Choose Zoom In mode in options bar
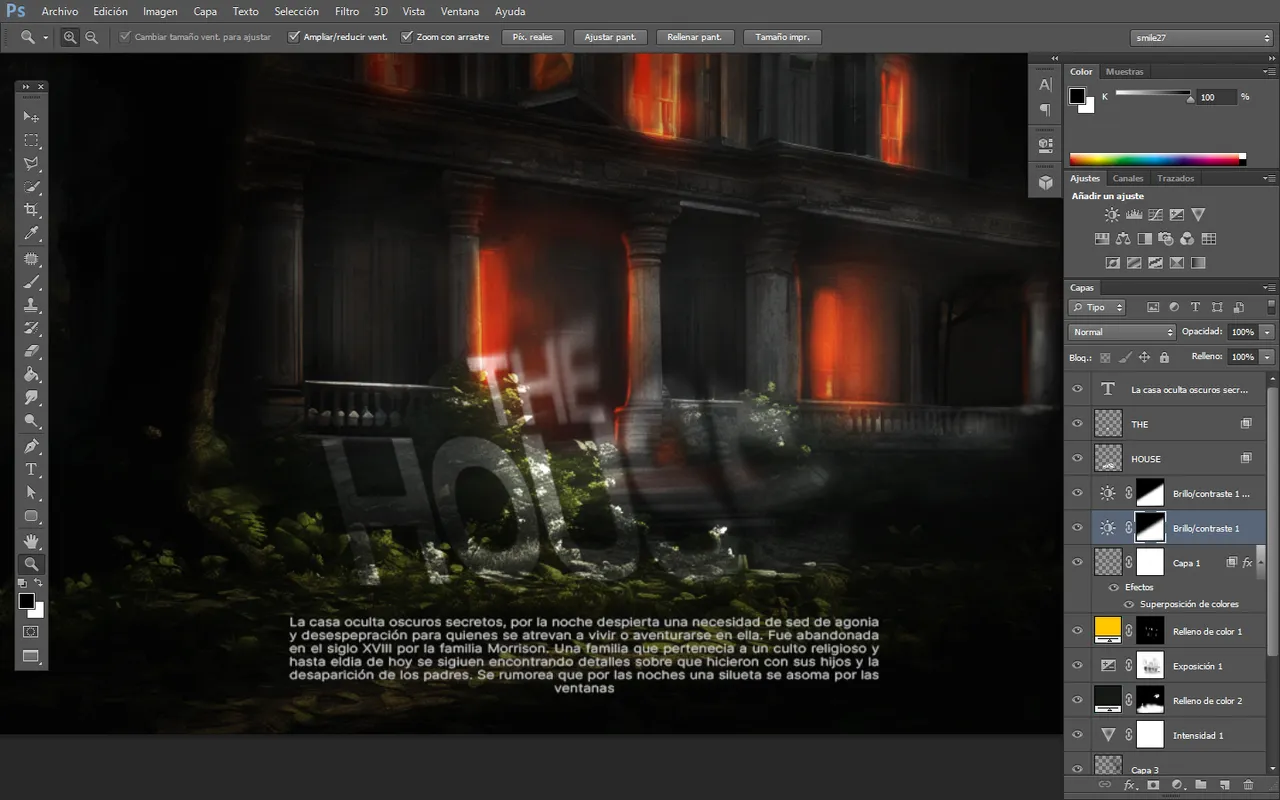The height and width of the screenshot is (800, 1280). click(x=70, y=37)
